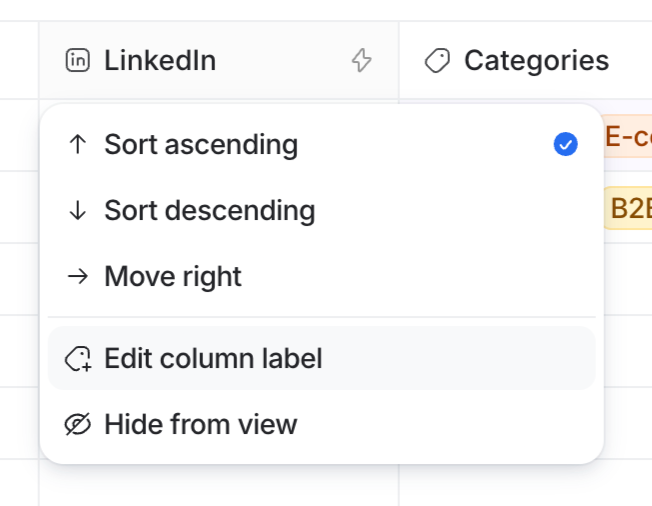Click the crossed-out eye icon

coord(77,425)
